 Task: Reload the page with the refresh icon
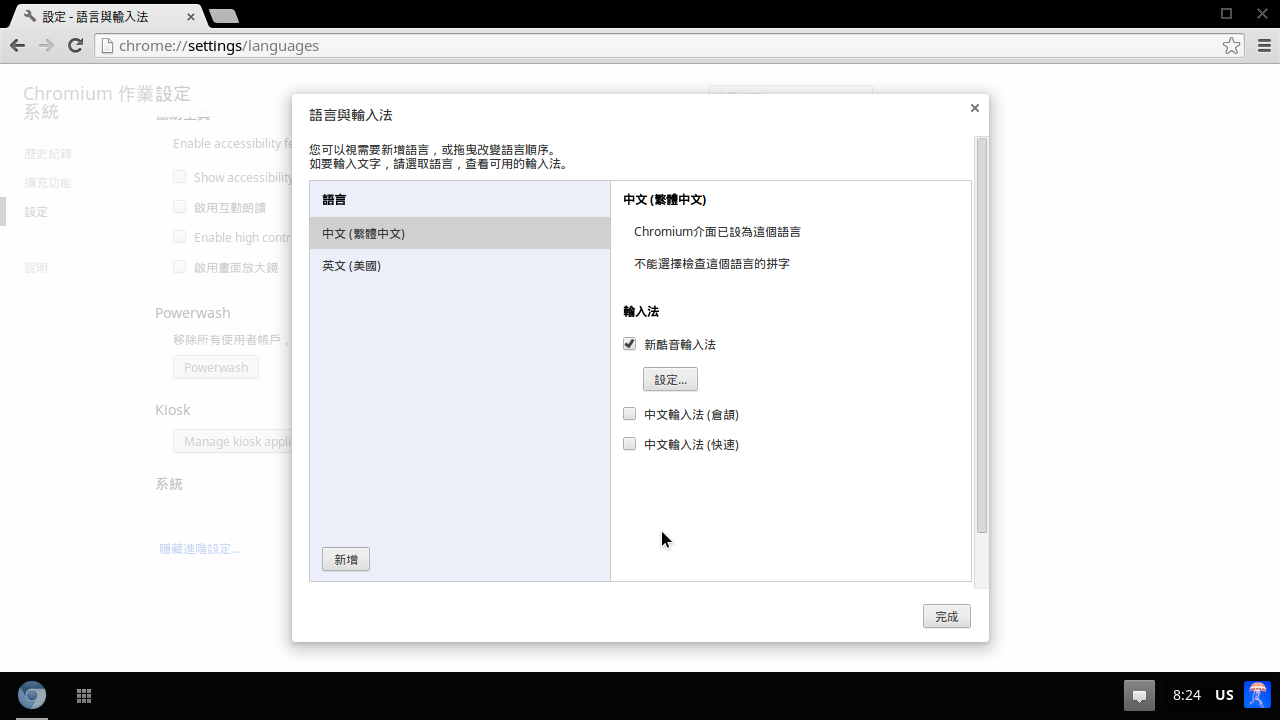[75, 46]
